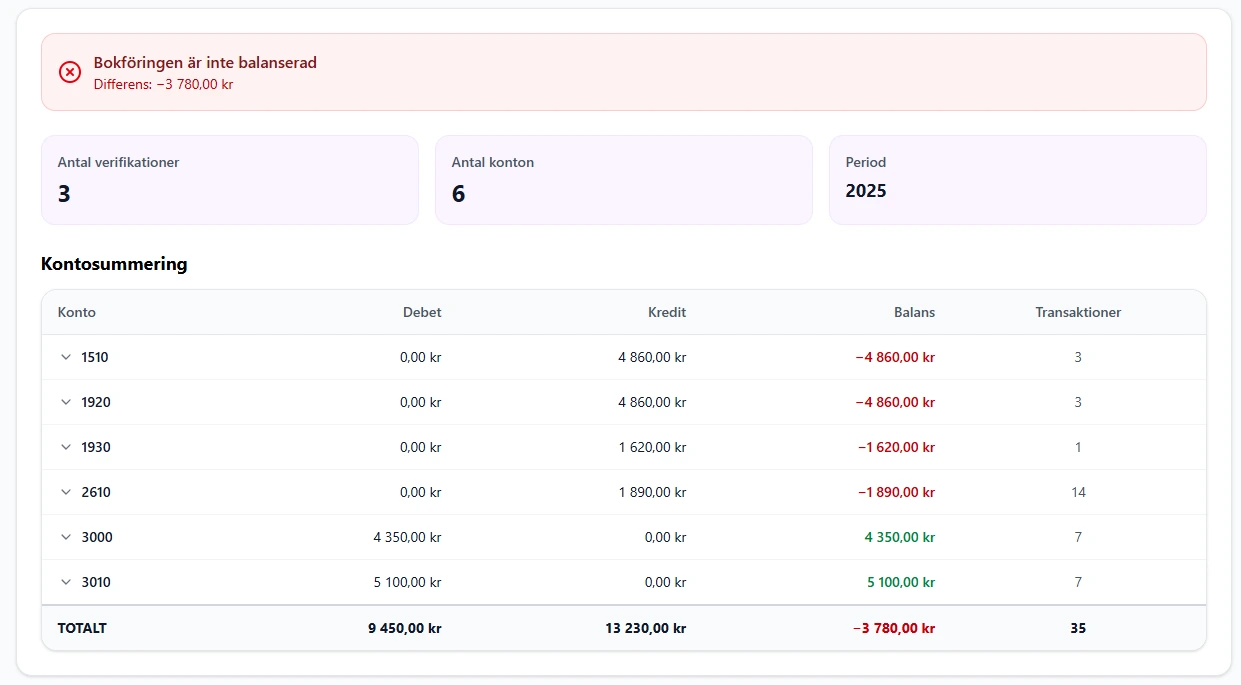
Task: Expand account 3010 row chevron
Action: point(66,582)
